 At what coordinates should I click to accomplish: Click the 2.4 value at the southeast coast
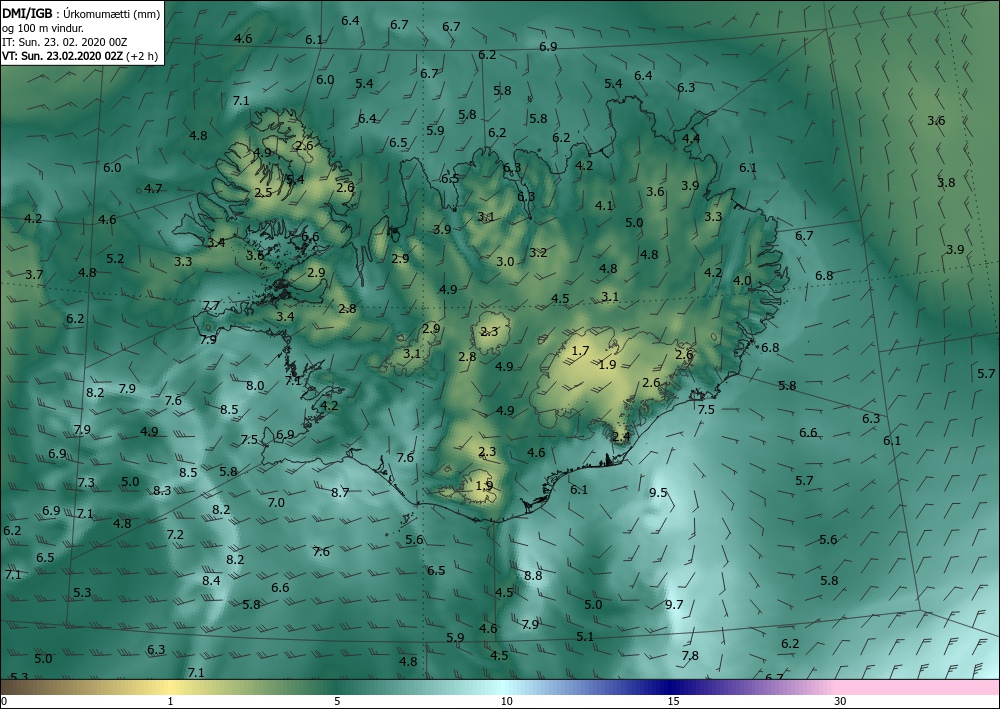point(621,437)
